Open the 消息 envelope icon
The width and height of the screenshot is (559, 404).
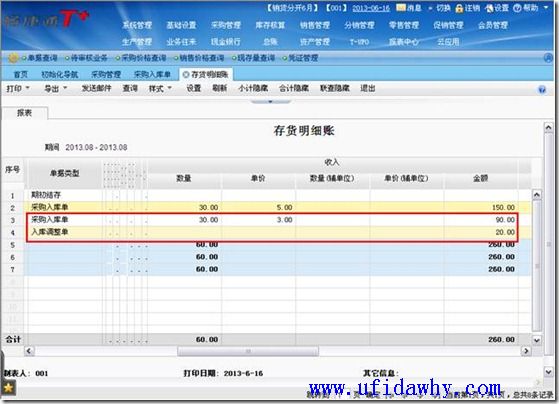(x=401, y=7)
